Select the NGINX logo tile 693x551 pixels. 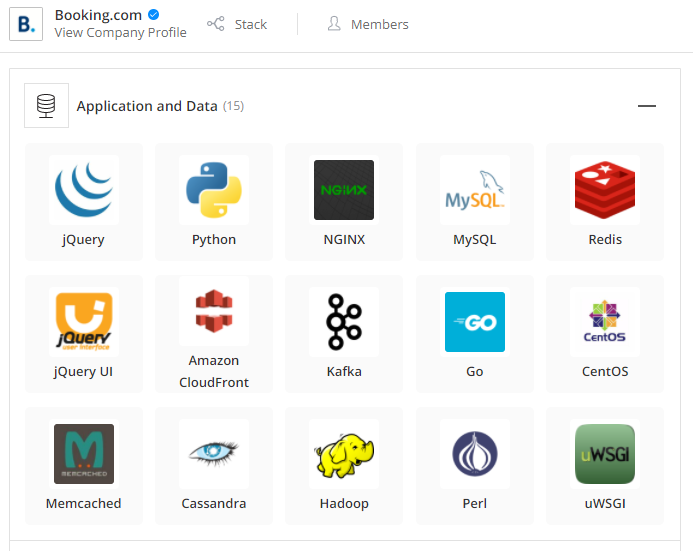344,190
